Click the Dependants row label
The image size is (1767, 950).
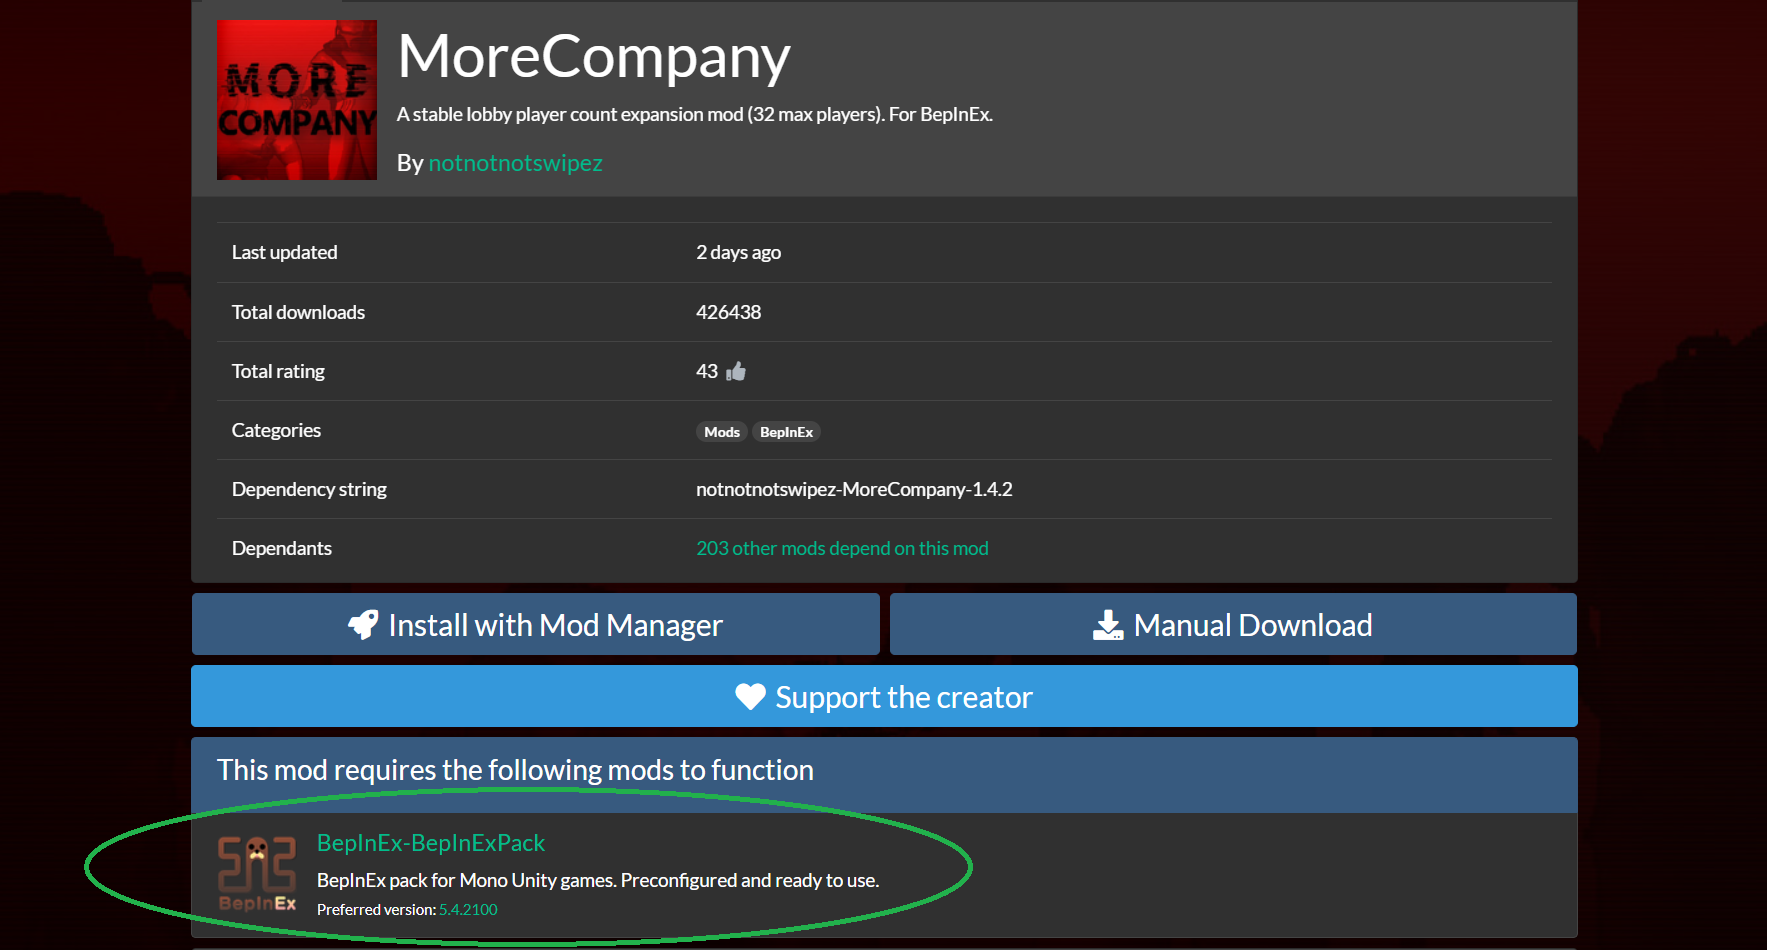pos(282,548)
